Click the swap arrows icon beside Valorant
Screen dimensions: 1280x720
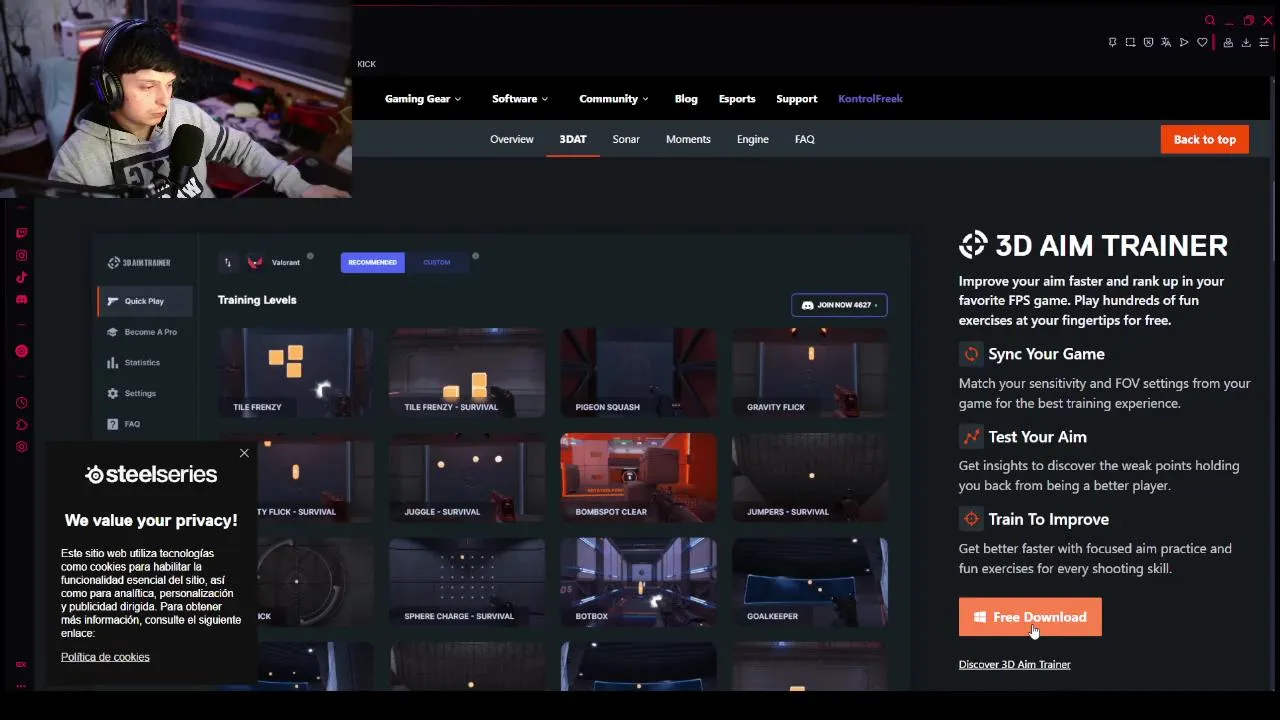pyautogui.click(x=227, y=262)
